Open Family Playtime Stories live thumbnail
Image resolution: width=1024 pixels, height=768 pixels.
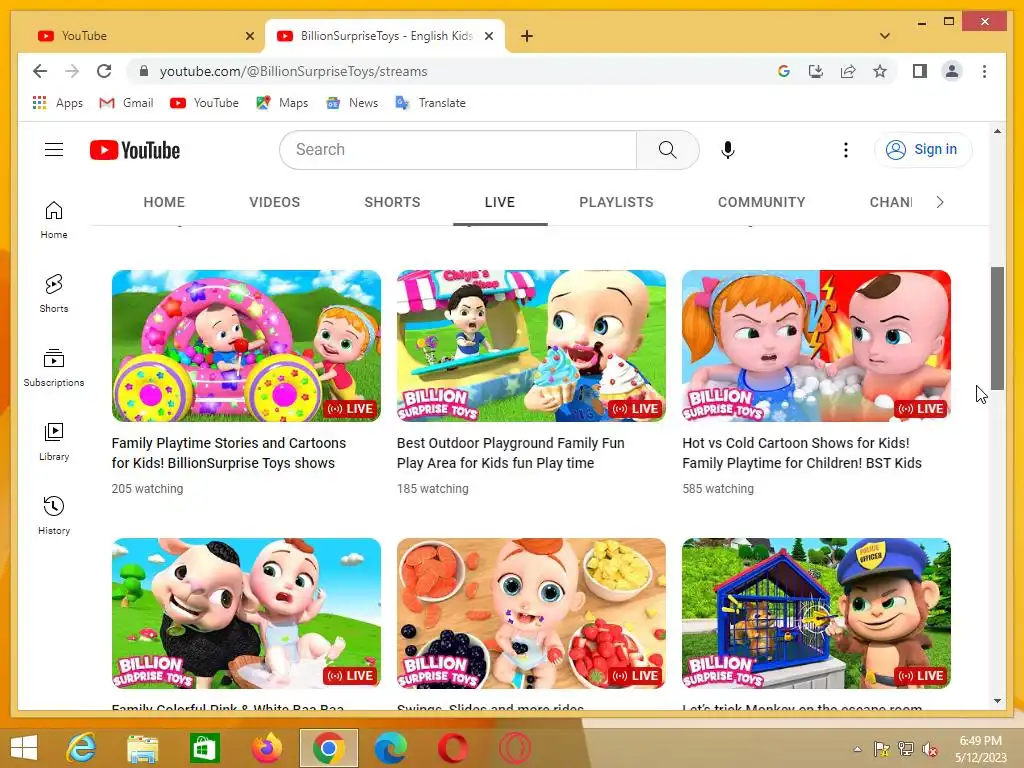pos(246,345)
